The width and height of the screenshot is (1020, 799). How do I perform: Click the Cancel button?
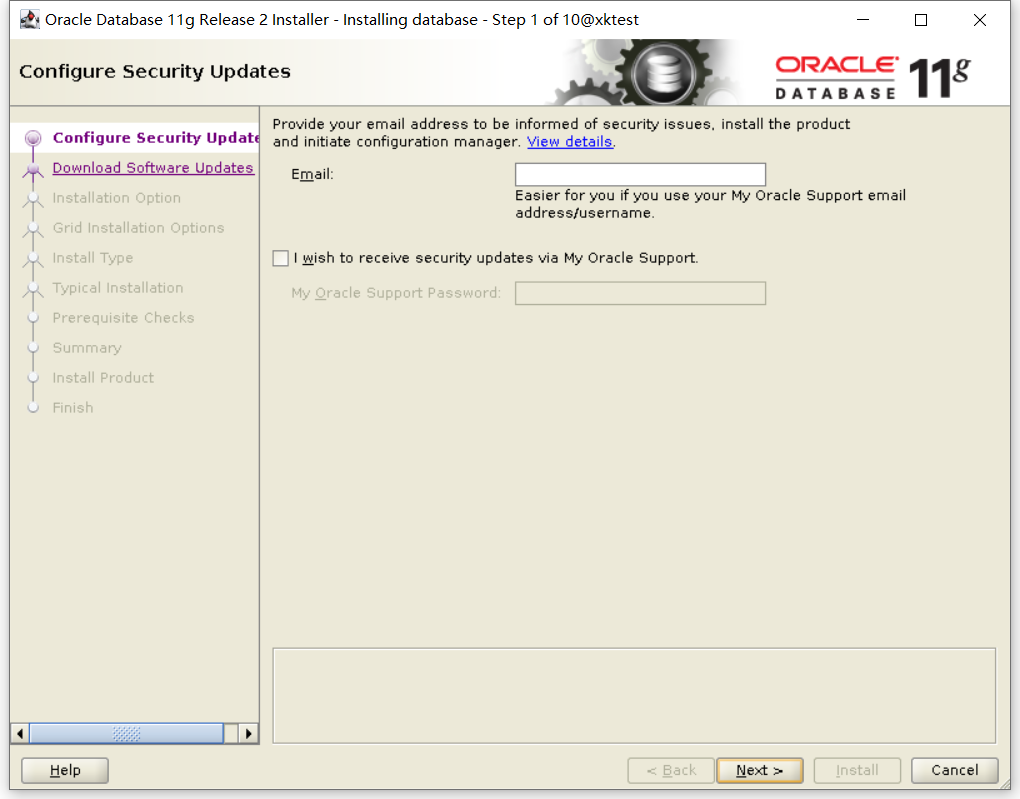954,770
